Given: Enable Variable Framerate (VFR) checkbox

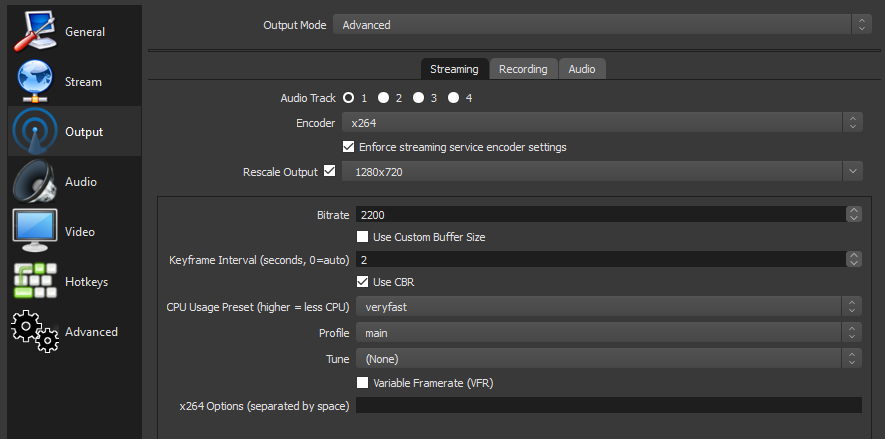Looking at the screenshot, I should tap(363, 383).
